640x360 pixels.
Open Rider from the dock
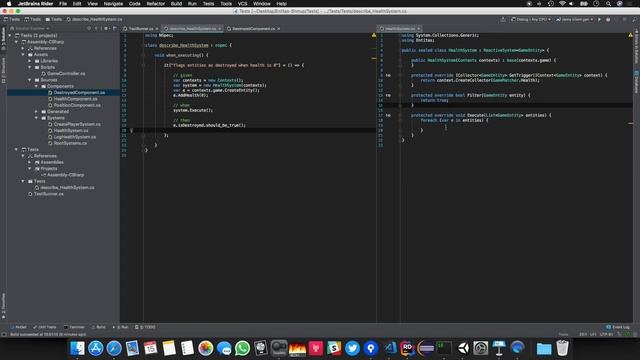tap(407, 348)
